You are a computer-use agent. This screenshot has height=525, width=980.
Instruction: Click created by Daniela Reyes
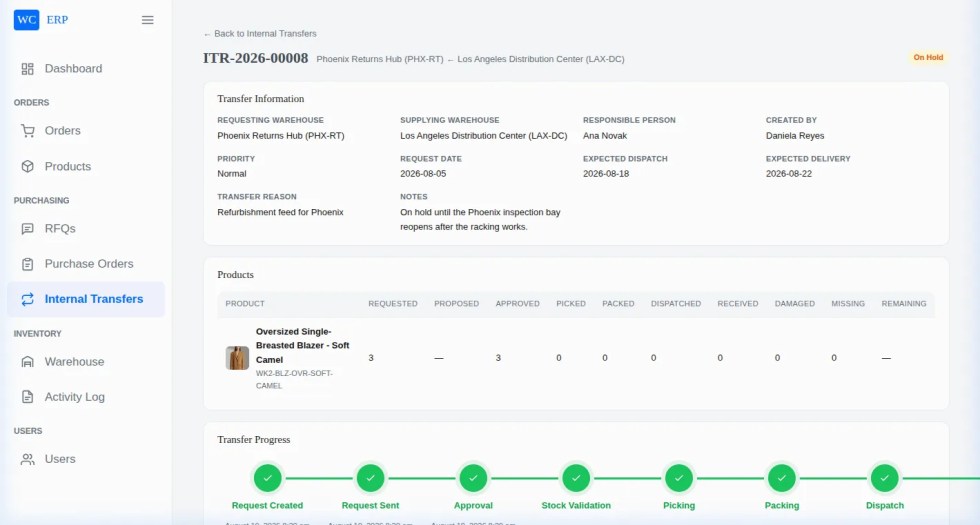pyautogui.click(x=795, y=136)
